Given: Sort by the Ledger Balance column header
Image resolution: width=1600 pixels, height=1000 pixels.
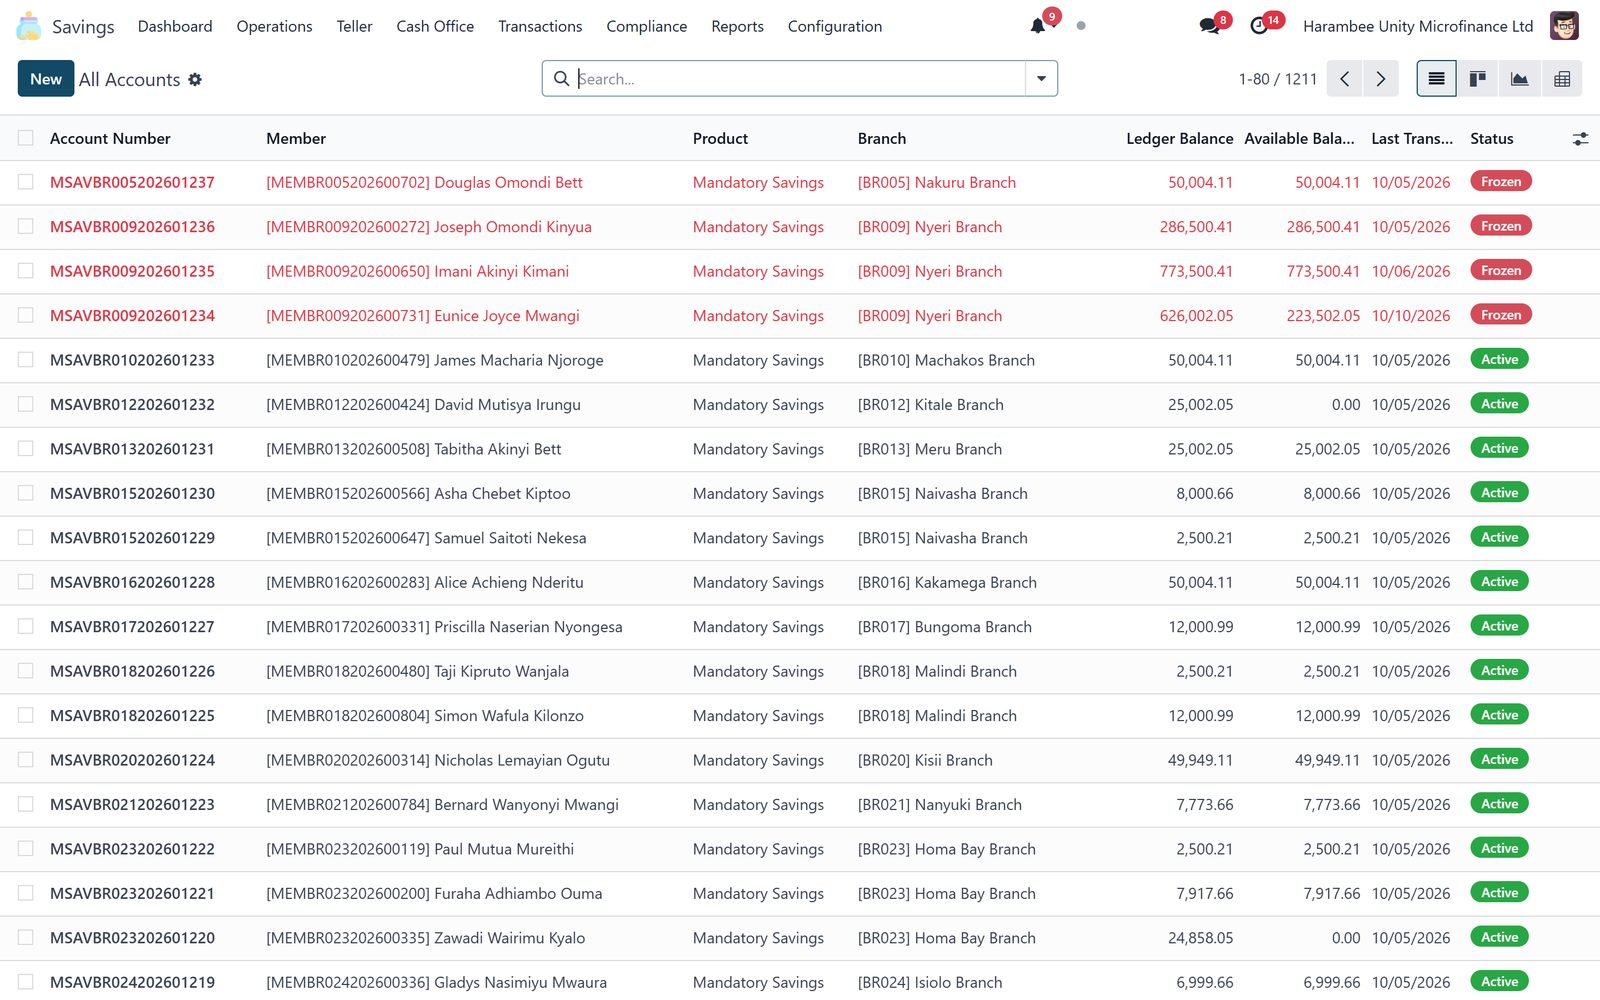Looking at the screenshot, I should click(1179, 139).
